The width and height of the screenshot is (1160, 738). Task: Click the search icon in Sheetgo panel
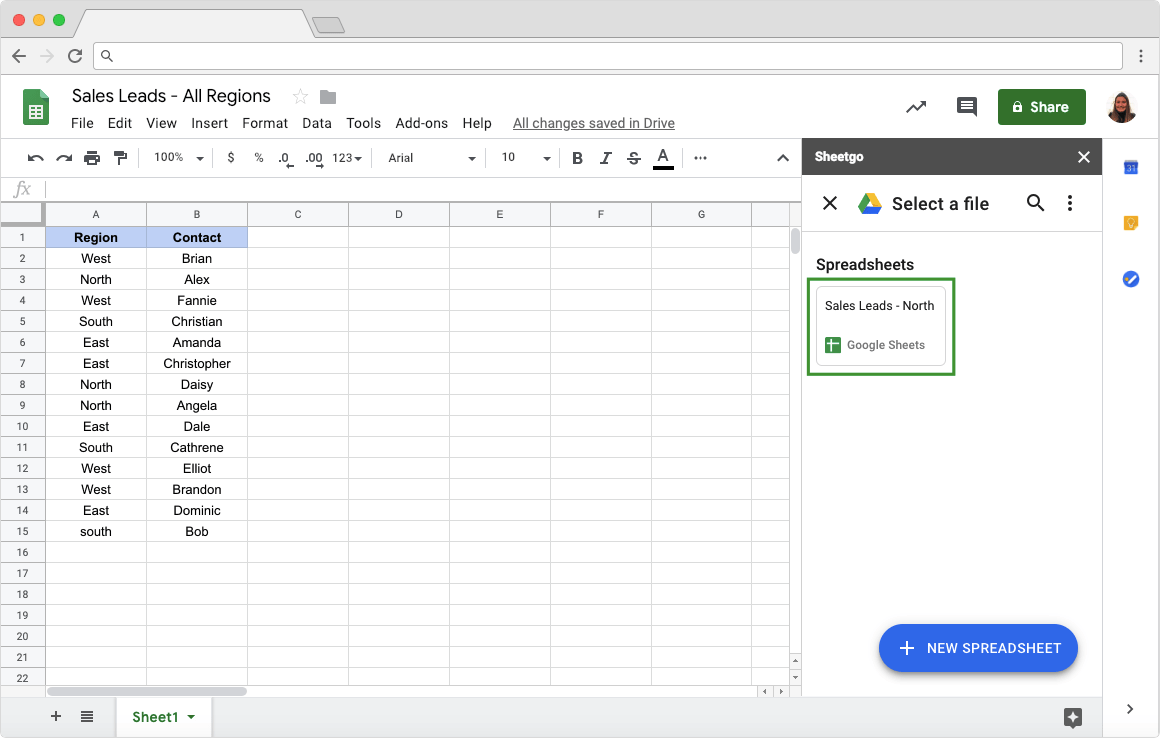click(x=1036, y=203)
